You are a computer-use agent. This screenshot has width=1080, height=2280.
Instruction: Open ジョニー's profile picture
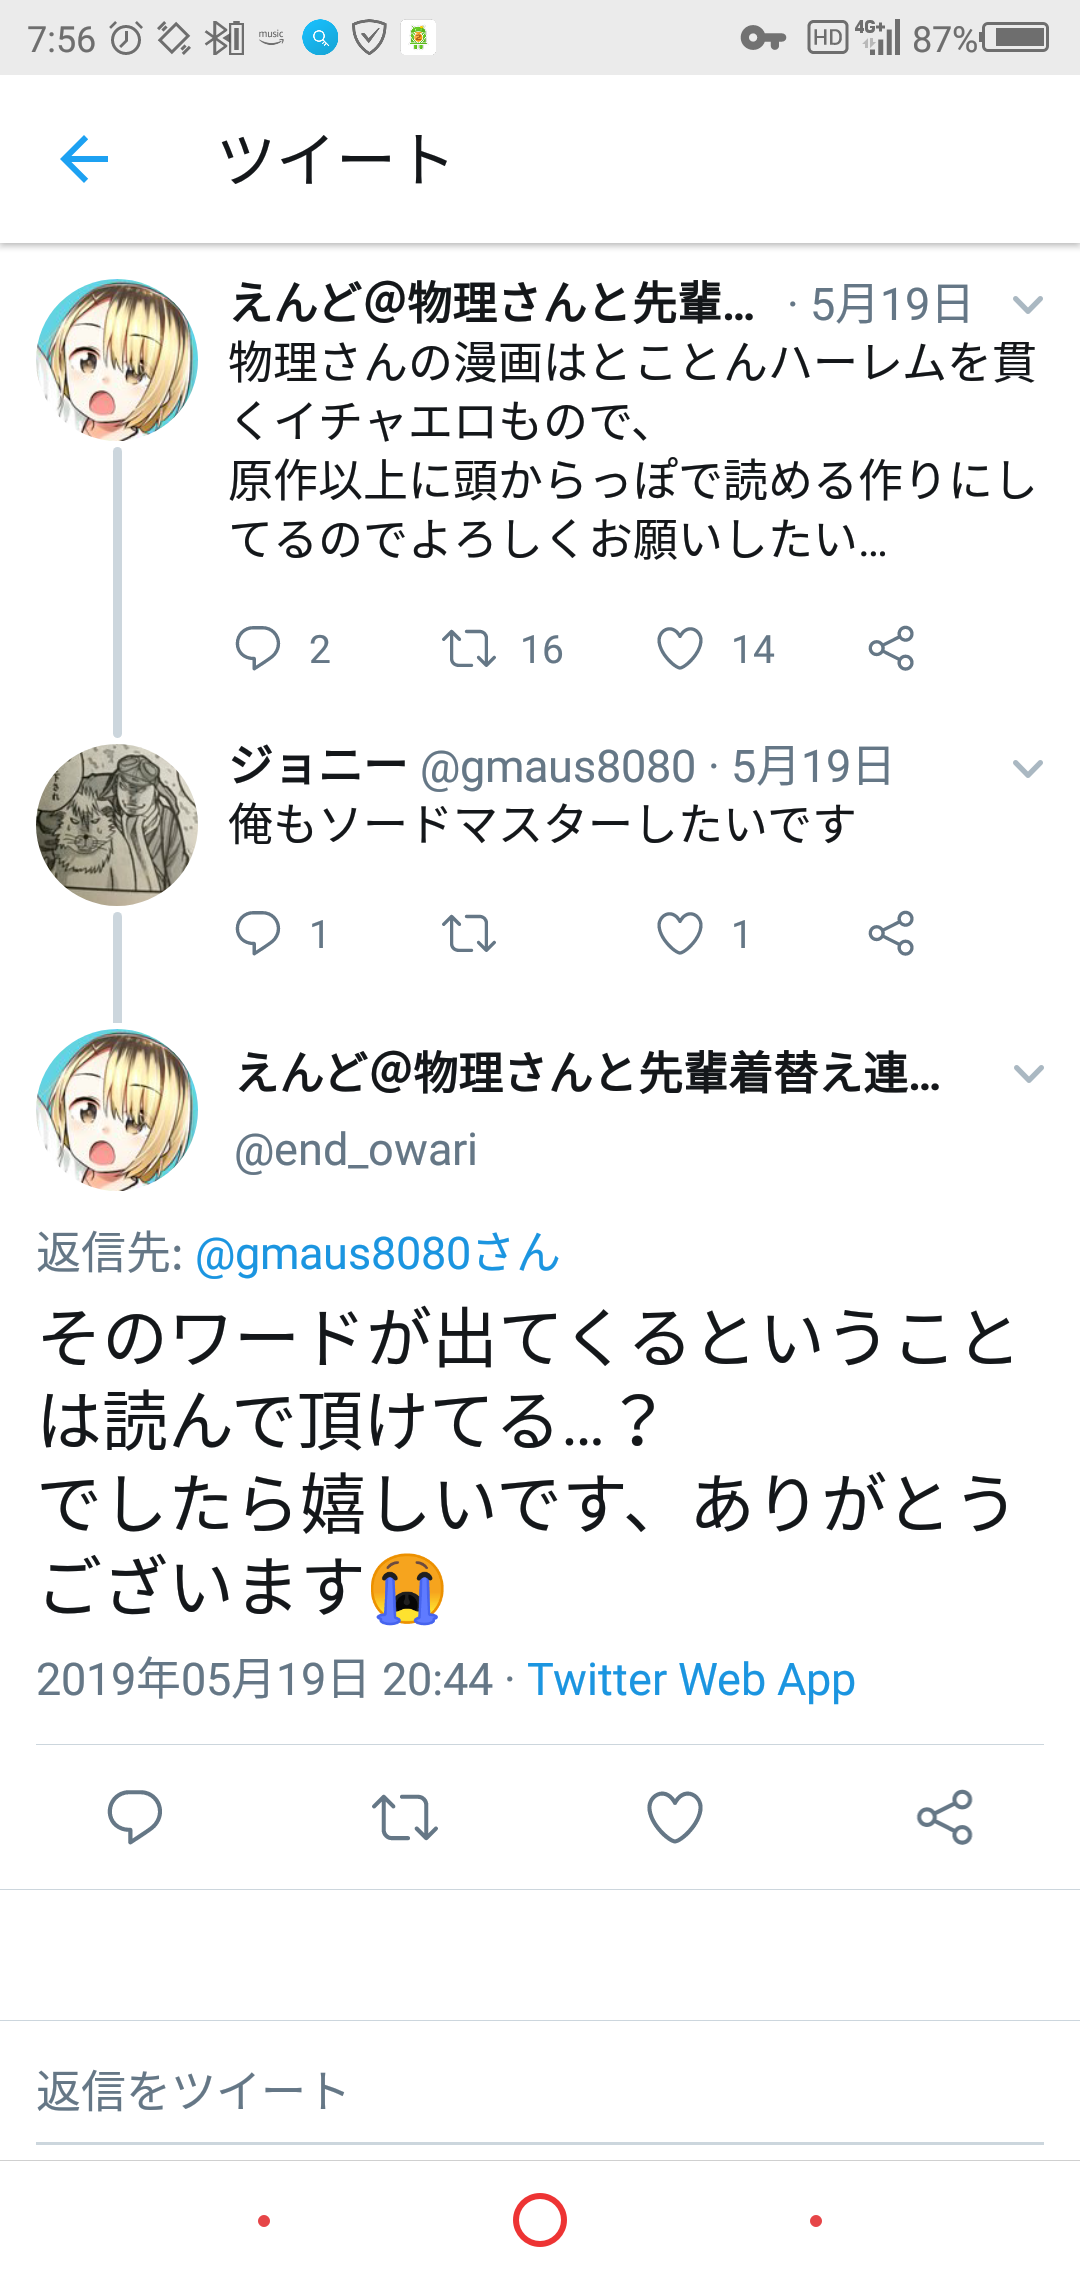tap(117, 825)
